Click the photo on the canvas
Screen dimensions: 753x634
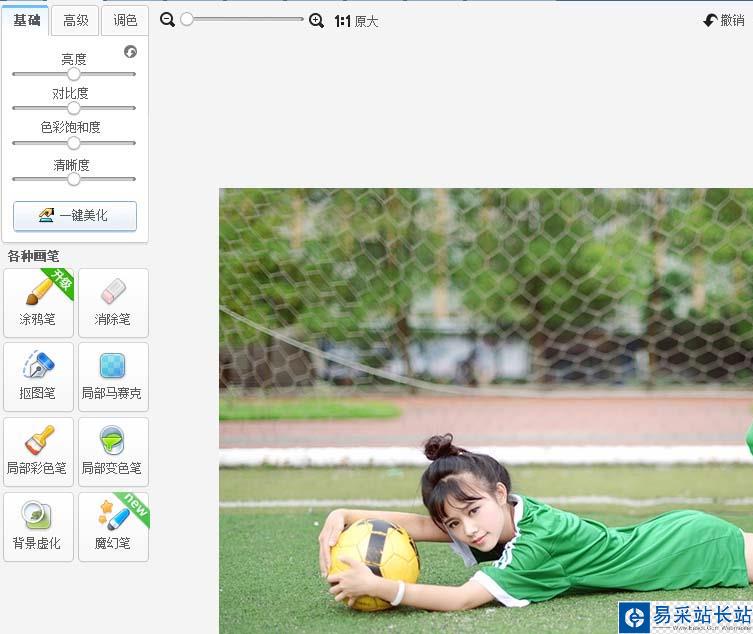pos(486,411)
